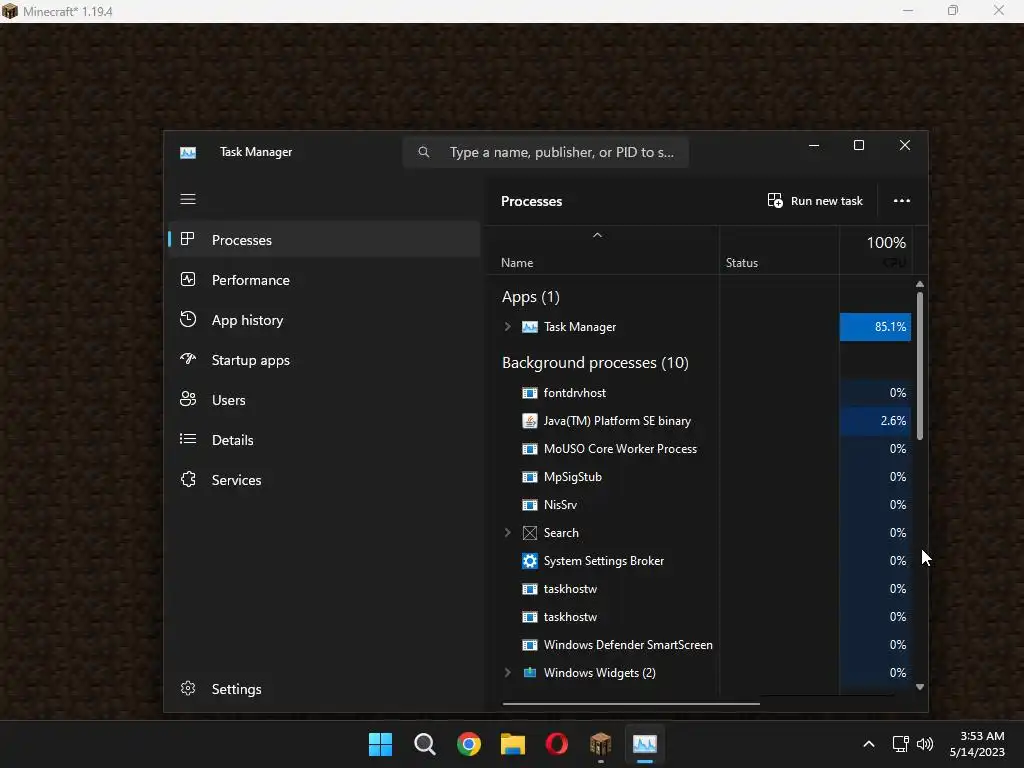Click the System Settings Broker gear icon
This screenshot has width=1024, height=768.
pos(530,560)
